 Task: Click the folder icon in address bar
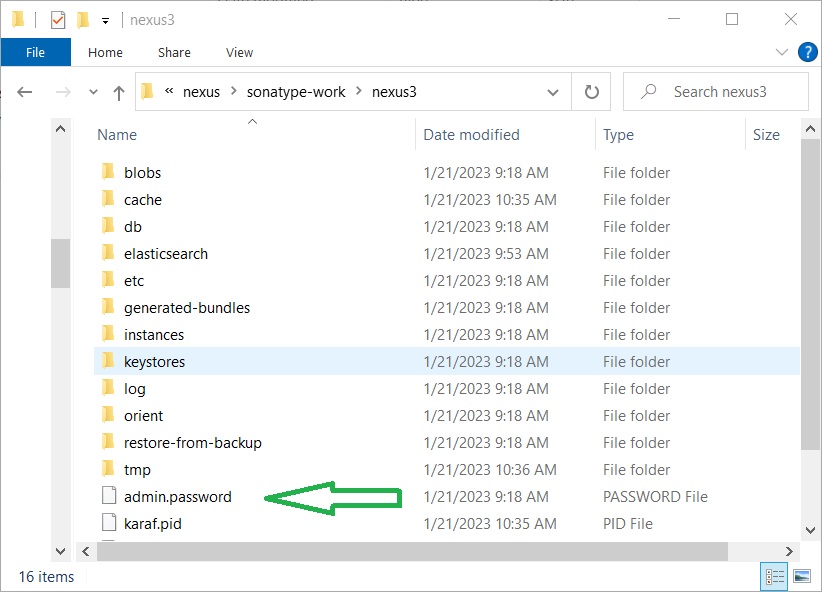147,91
